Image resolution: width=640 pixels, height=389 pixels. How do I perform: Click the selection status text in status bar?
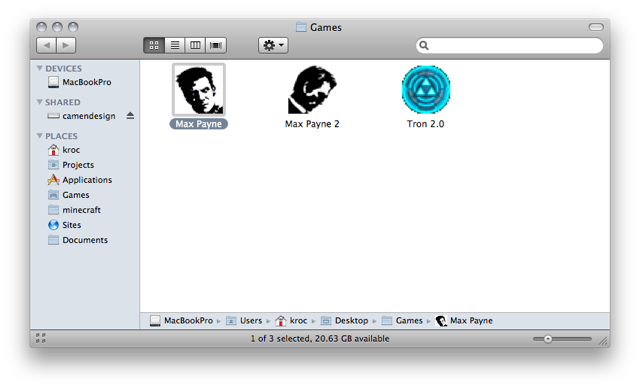pyautogui.click(x=320, y=339)
